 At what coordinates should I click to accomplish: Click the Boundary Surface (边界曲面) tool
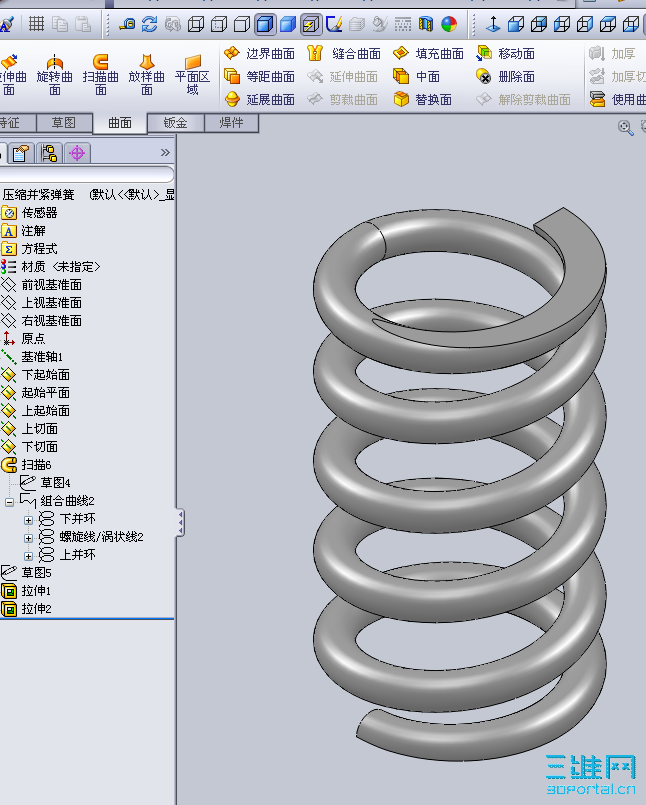259,53
